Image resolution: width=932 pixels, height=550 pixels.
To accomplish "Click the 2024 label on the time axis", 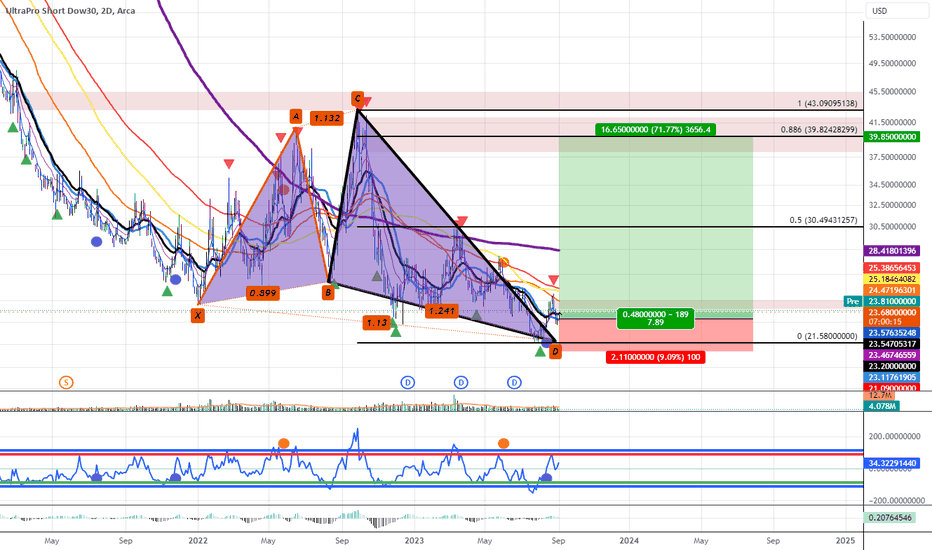I will click(x=629, y=540).
